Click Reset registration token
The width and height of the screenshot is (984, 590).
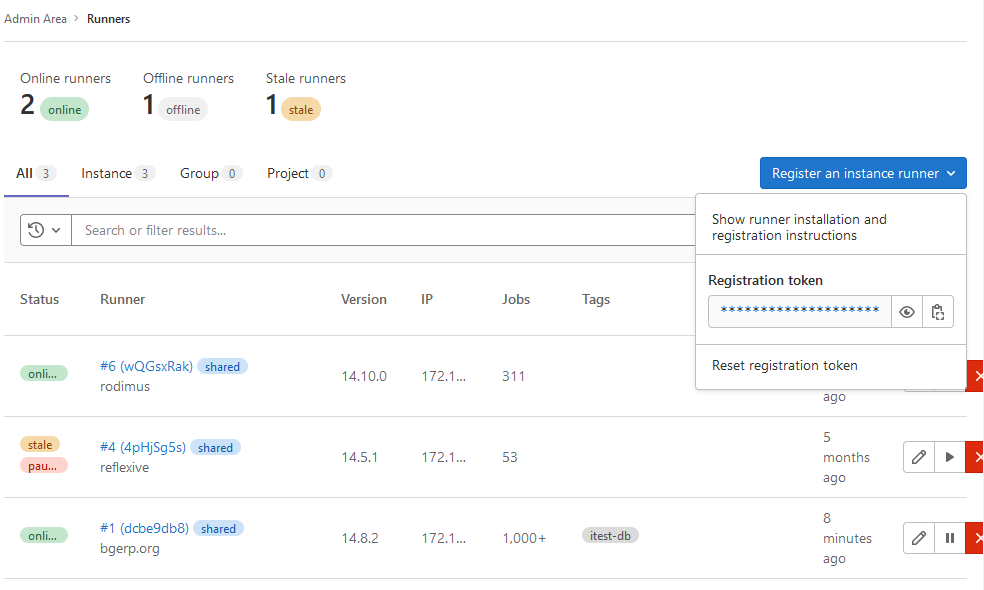783,365
